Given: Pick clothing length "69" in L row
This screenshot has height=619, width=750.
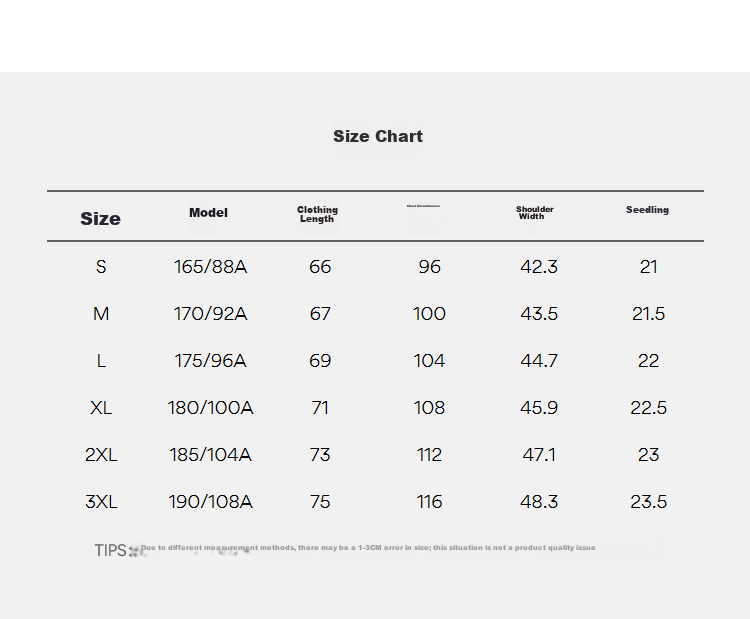Looking at the screenshot, I should (320, 361).
